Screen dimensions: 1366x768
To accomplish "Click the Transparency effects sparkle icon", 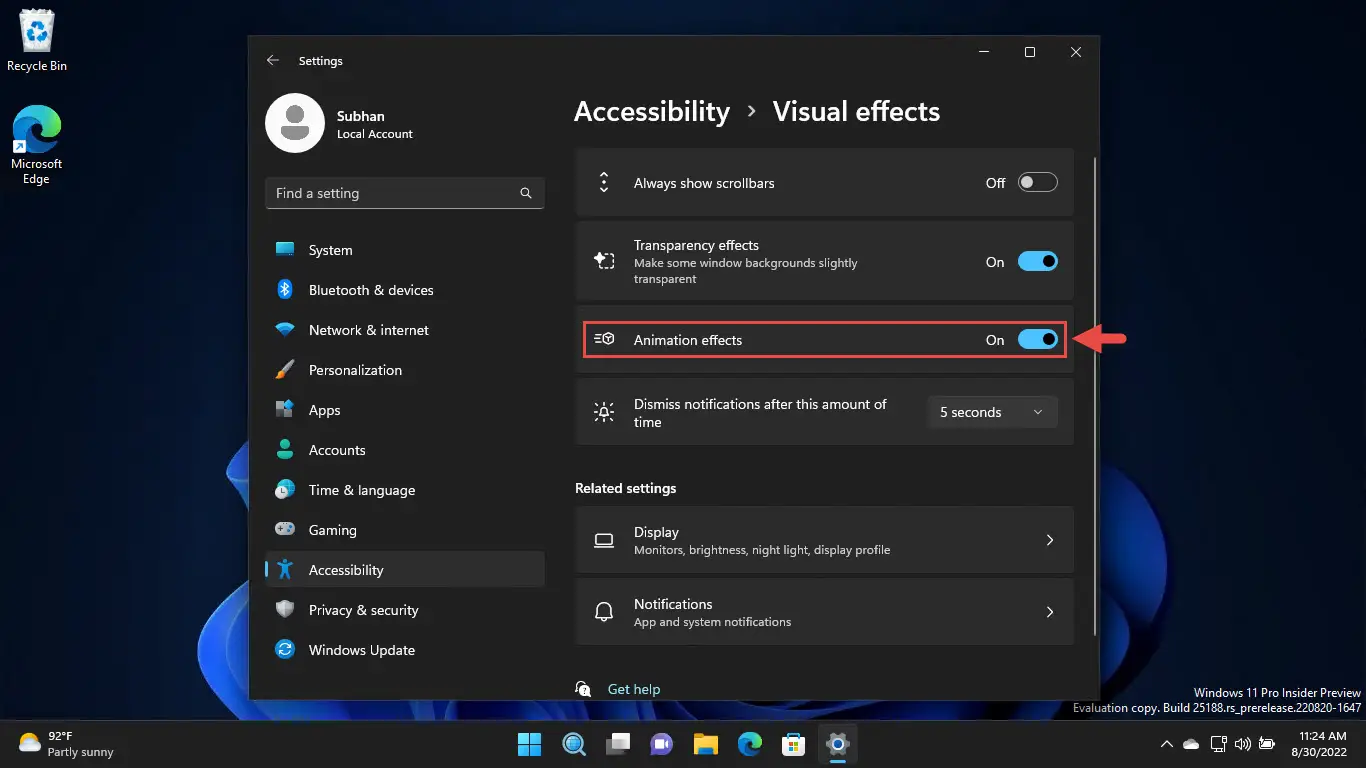I will (604, 261).
